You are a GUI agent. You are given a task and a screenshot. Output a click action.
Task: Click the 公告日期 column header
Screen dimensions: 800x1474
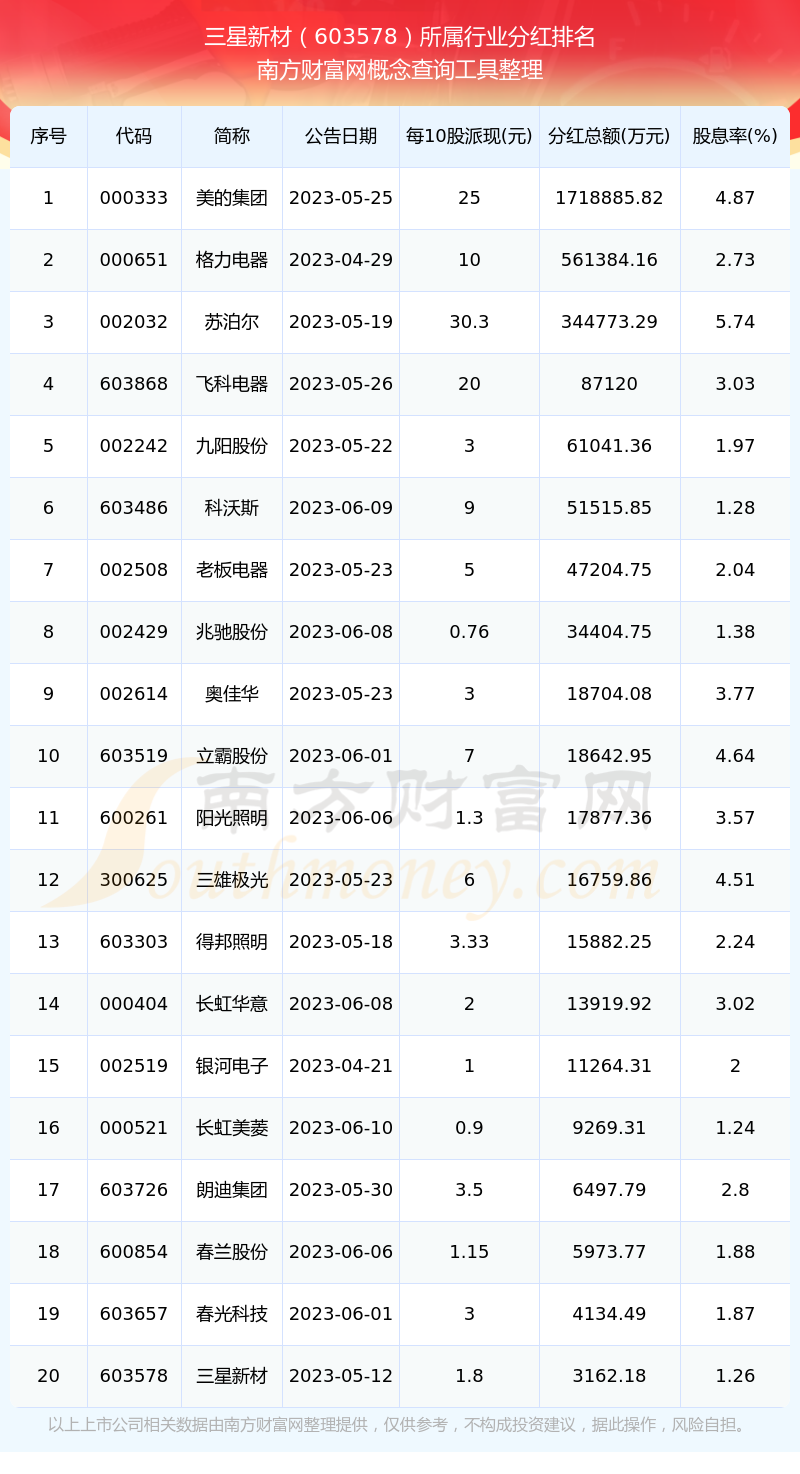pyautogui.click(x=341, y=136)
